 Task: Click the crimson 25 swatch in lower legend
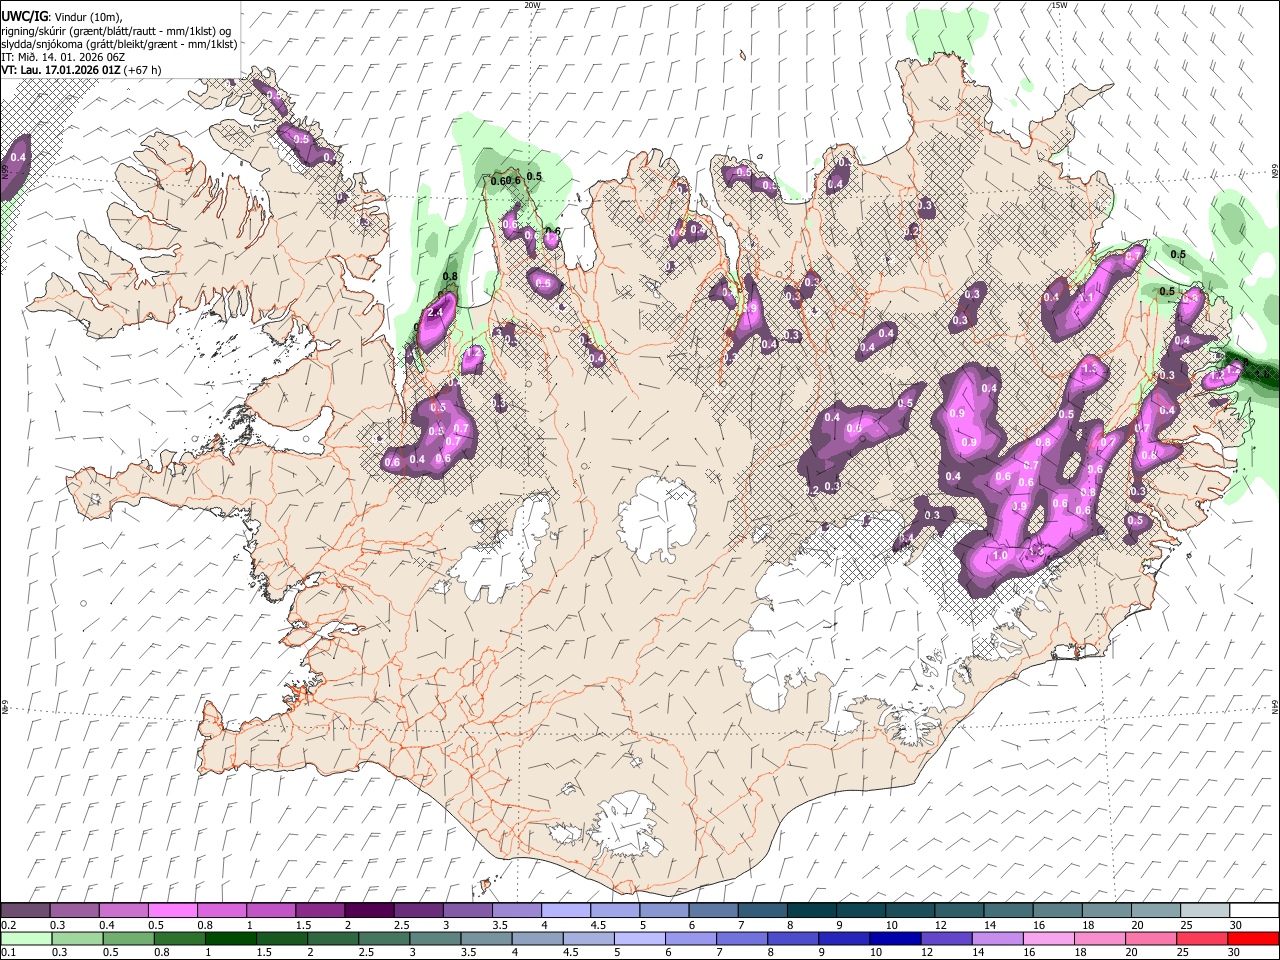click(1201, 939)
